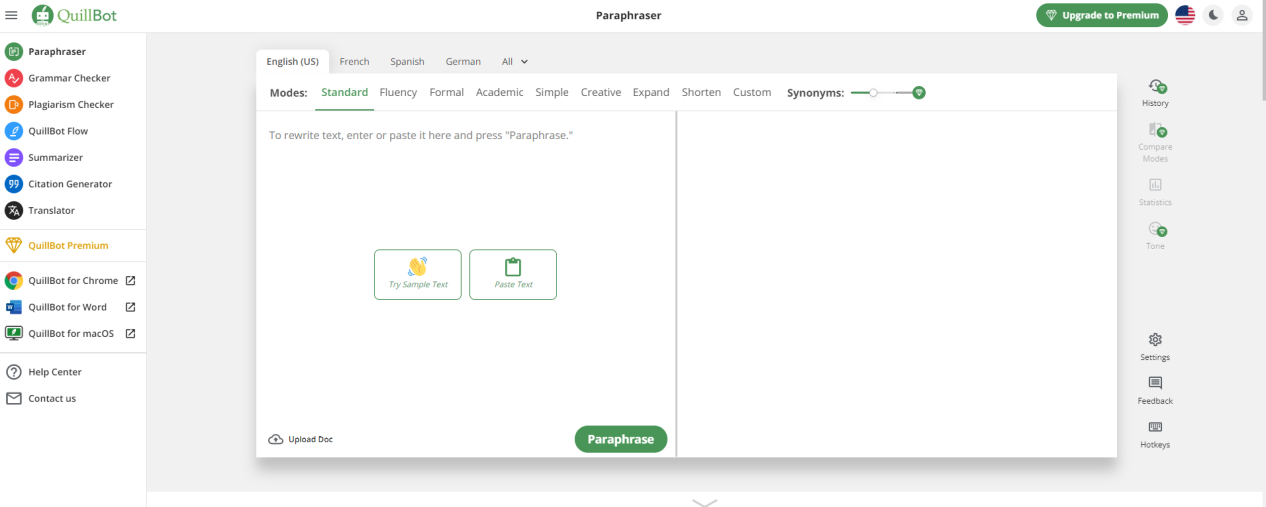Image resolution: width=1266 pixels, height=507 pixels.
Task: Open the external link icon beside QuillBot for macOS
Action: 130,333
